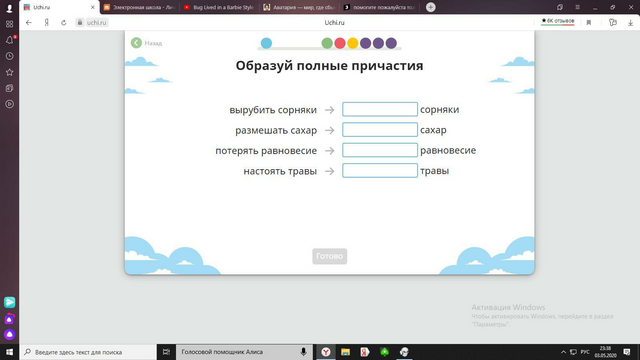Open notifications bell in browser sidebar
Screen dimensions: 640x360
(x=9, y=40)
